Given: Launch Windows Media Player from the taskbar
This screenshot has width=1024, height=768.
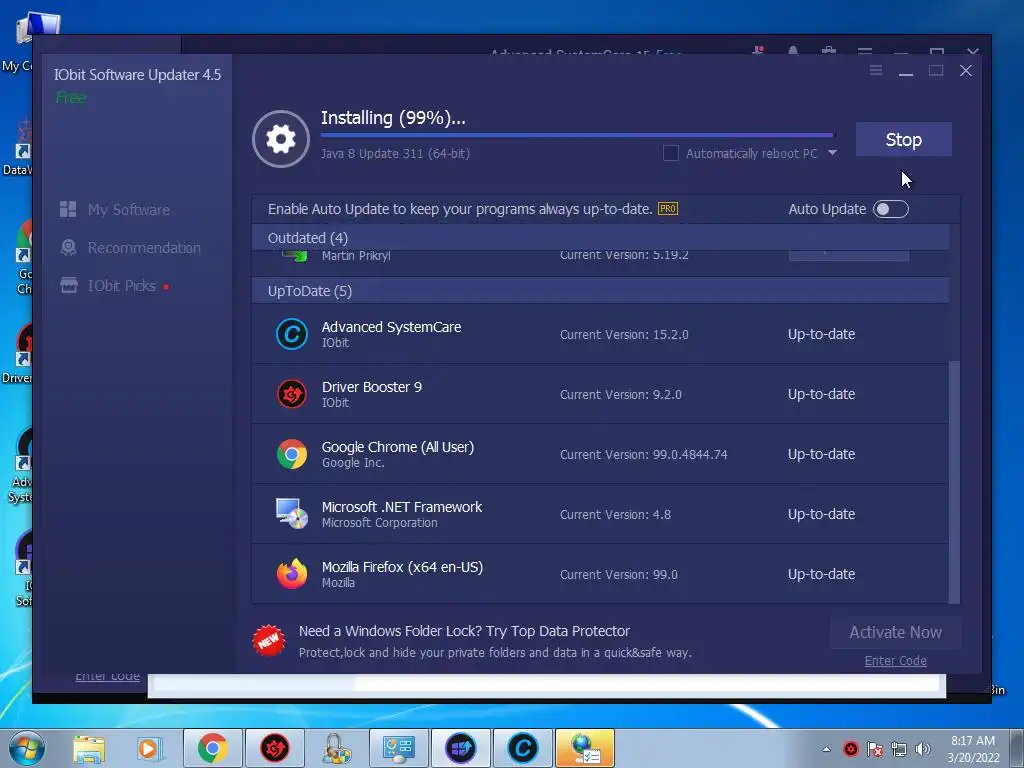Looking at the screenshot, I should (148, 748).
